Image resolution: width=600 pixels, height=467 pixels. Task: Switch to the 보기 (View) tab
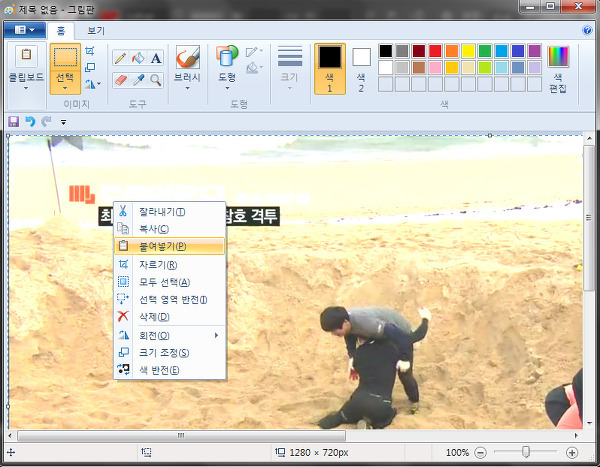96,31
